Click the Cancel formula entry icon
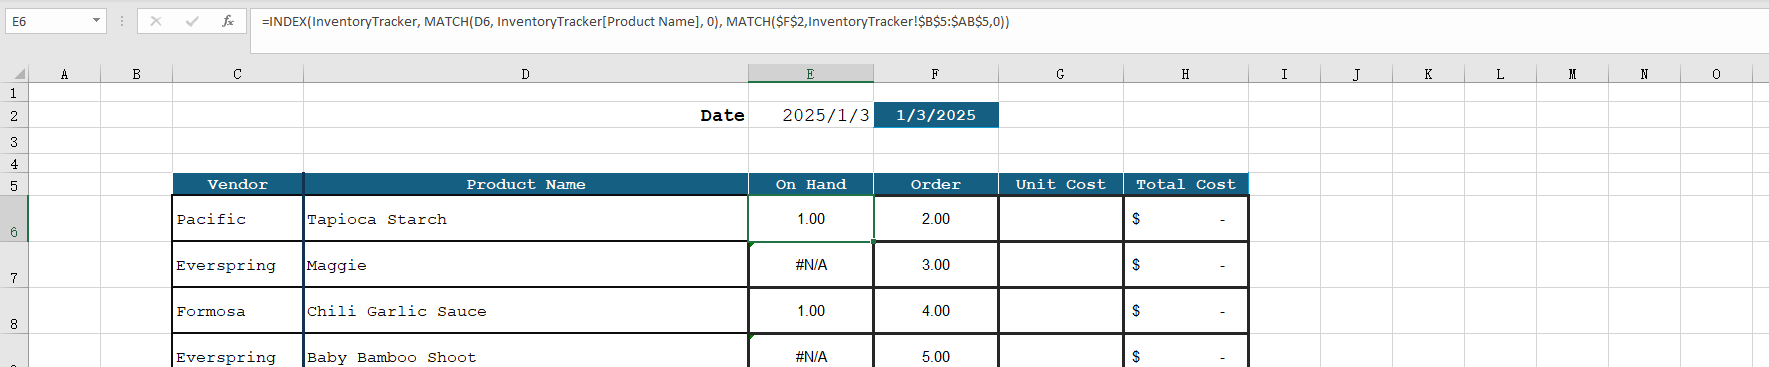1769x367 pixels. 156,21
